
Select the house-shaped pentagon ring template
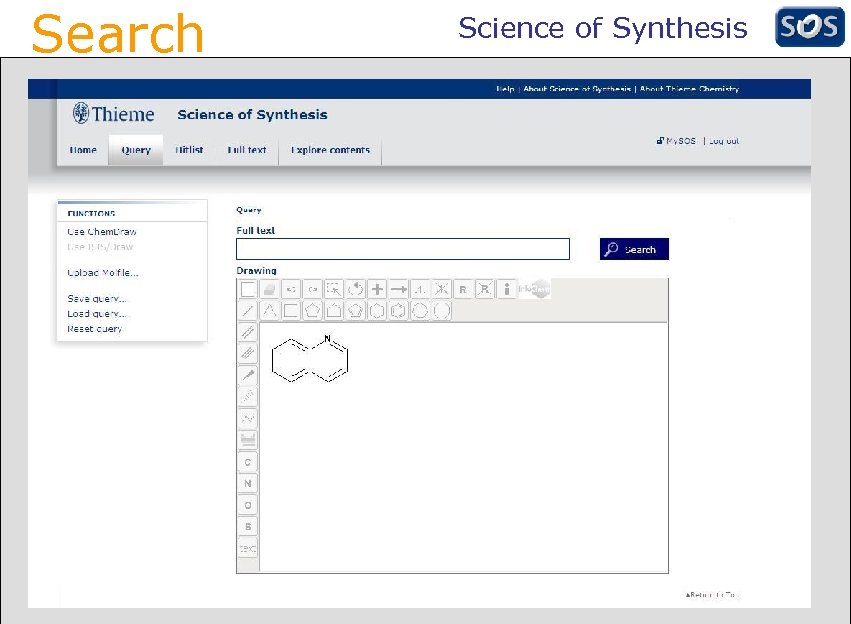point(334,311)
